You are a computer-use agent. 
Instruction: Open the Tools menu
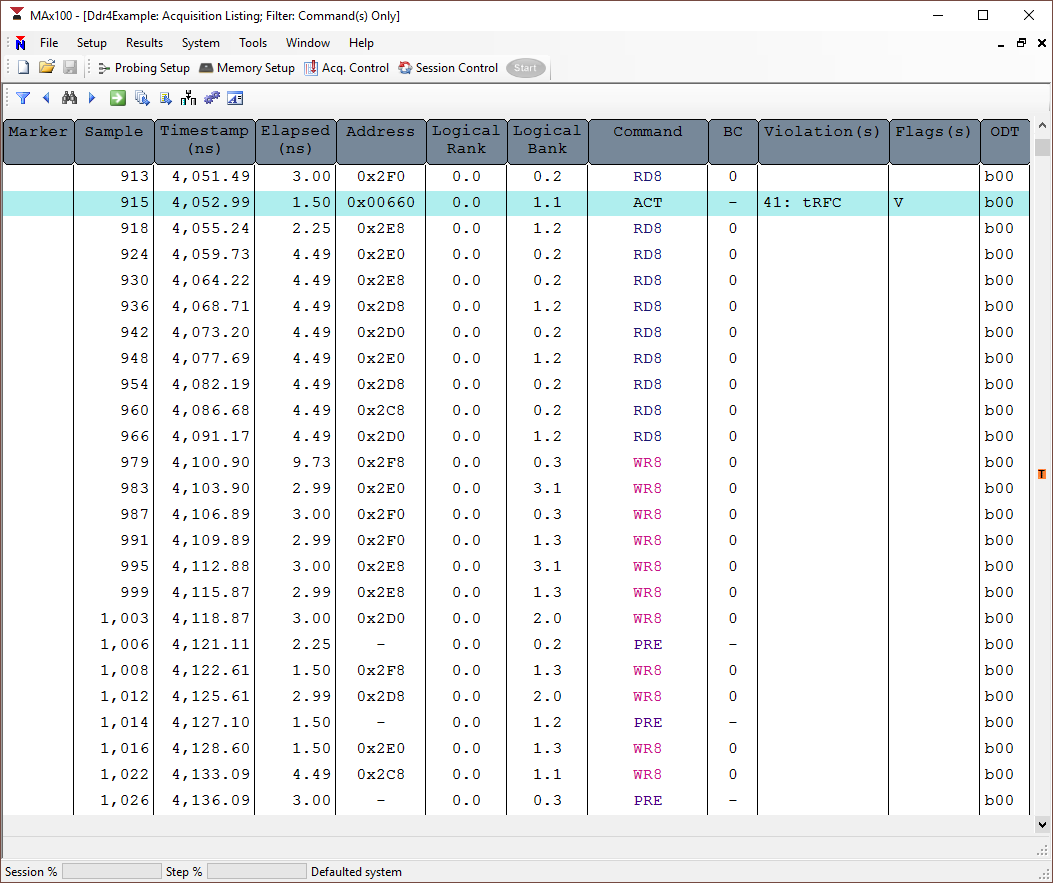(253, 43)
